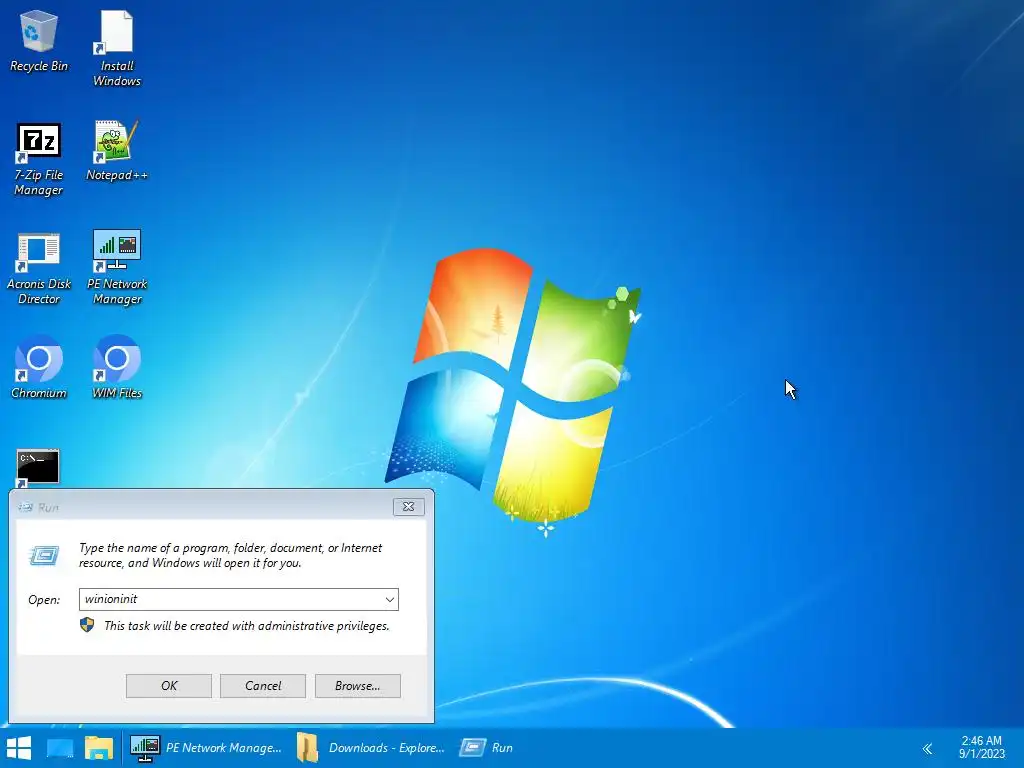The width and height of the screenshot is (1024, 768).
Task: Open the Recycle Bin desktop icon
Action: [39, 40]
